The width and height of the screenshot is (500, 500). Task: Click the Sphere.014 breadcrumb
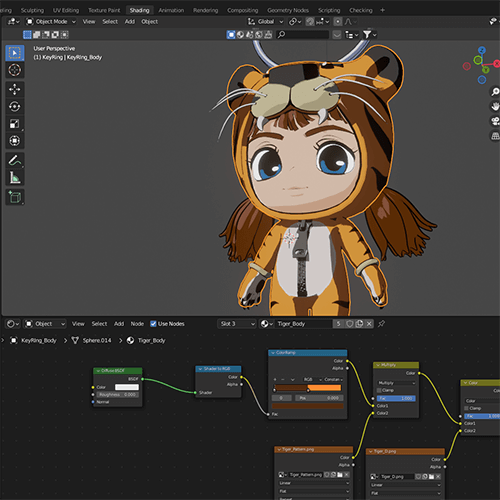tap(97, 340)
